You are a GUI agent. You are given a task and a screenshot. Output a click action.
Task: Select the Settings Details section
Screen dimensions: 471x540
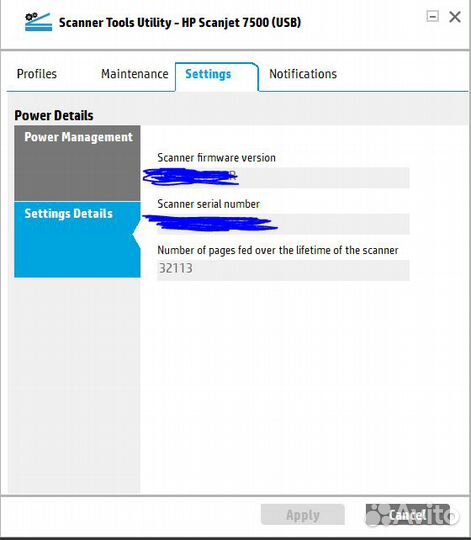pos(77,240)
